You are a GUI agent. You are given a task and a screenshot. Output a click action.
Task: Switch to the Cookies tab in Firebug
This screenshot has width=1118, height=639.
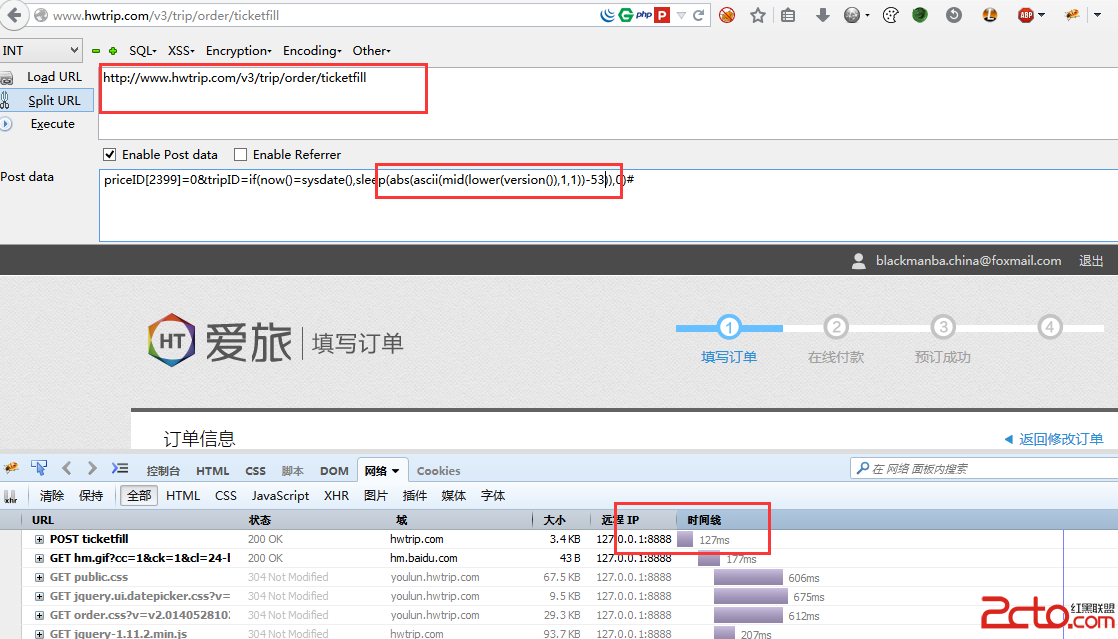[438, 470]
